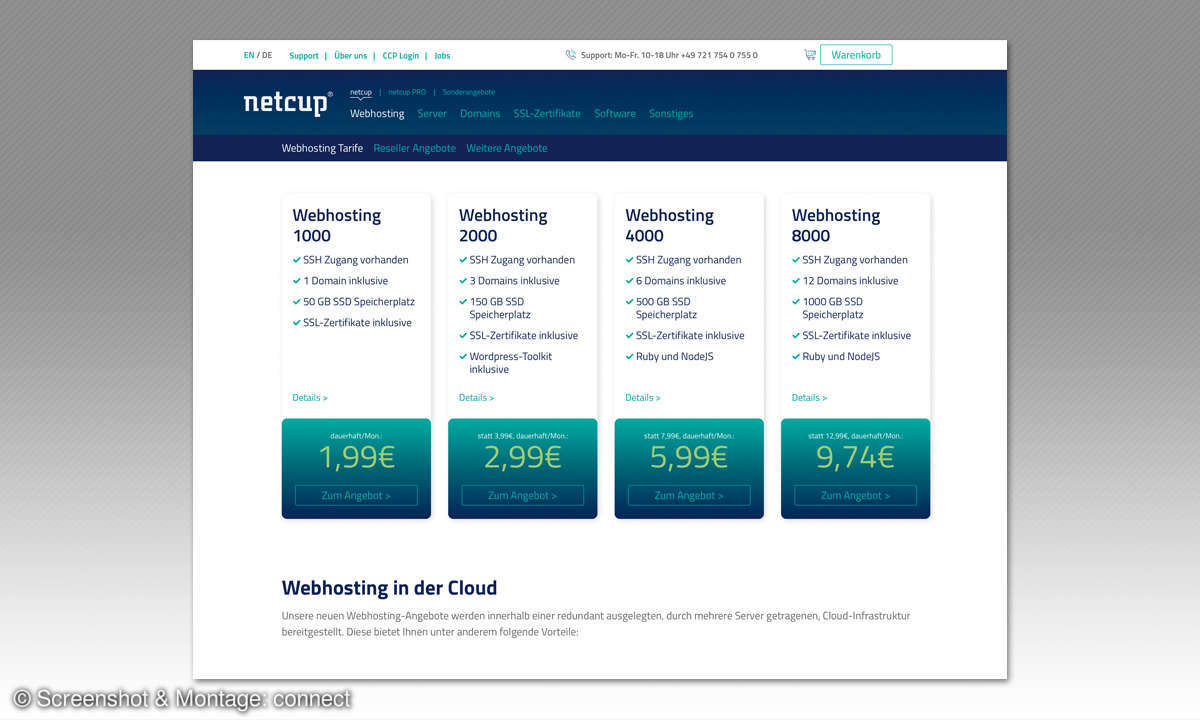Open the Domains menu
The height and width of the screenshot is (720, 1200).
(480, 114)
